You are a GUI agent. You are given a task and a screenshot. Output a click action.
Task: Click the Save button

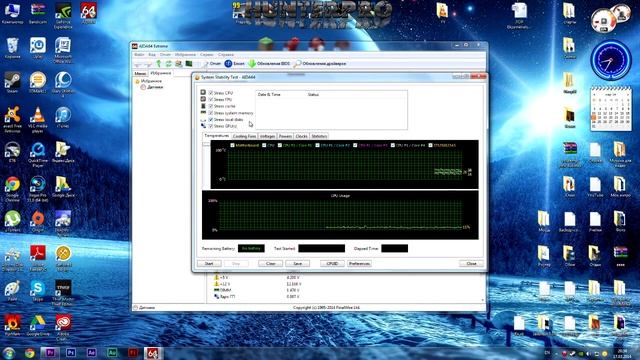point(298,264)
